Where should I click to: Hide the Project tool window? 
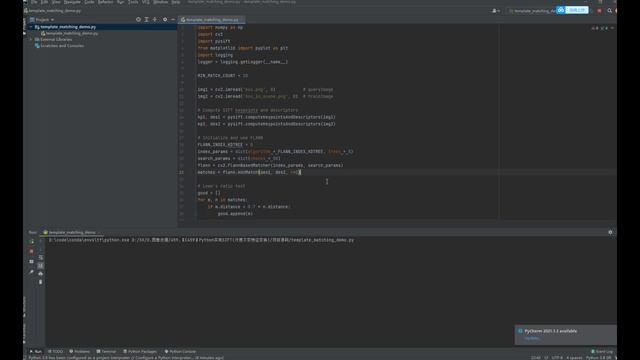click(x=173, y=20)
